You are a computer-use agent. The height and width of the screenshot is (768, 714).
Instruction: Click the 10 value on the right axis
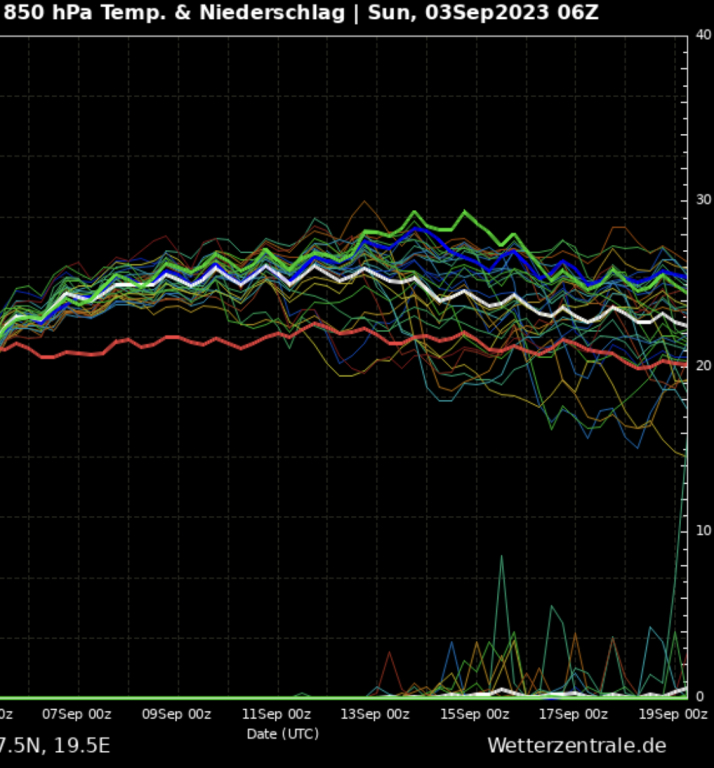(x=703, y=530)
